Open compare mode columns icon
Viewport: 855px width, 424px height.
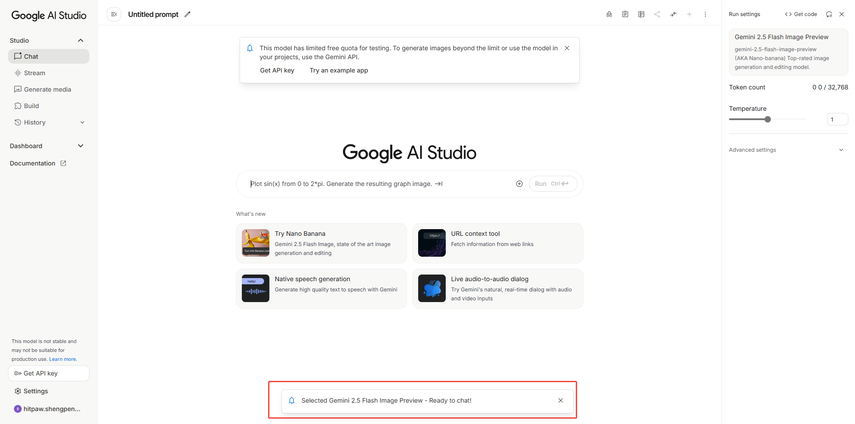coord(641,15)
